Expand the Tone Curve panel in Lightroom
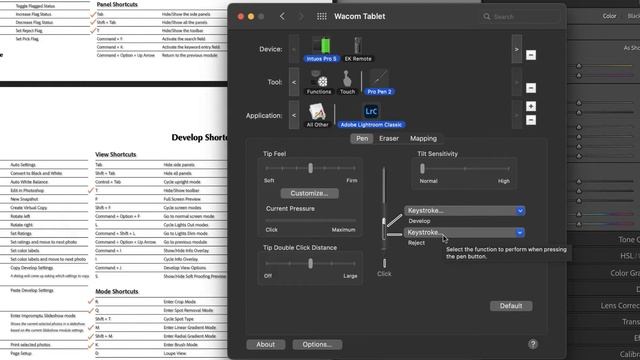Viewport: 640px width, 360px height. [x=629, y=240]
